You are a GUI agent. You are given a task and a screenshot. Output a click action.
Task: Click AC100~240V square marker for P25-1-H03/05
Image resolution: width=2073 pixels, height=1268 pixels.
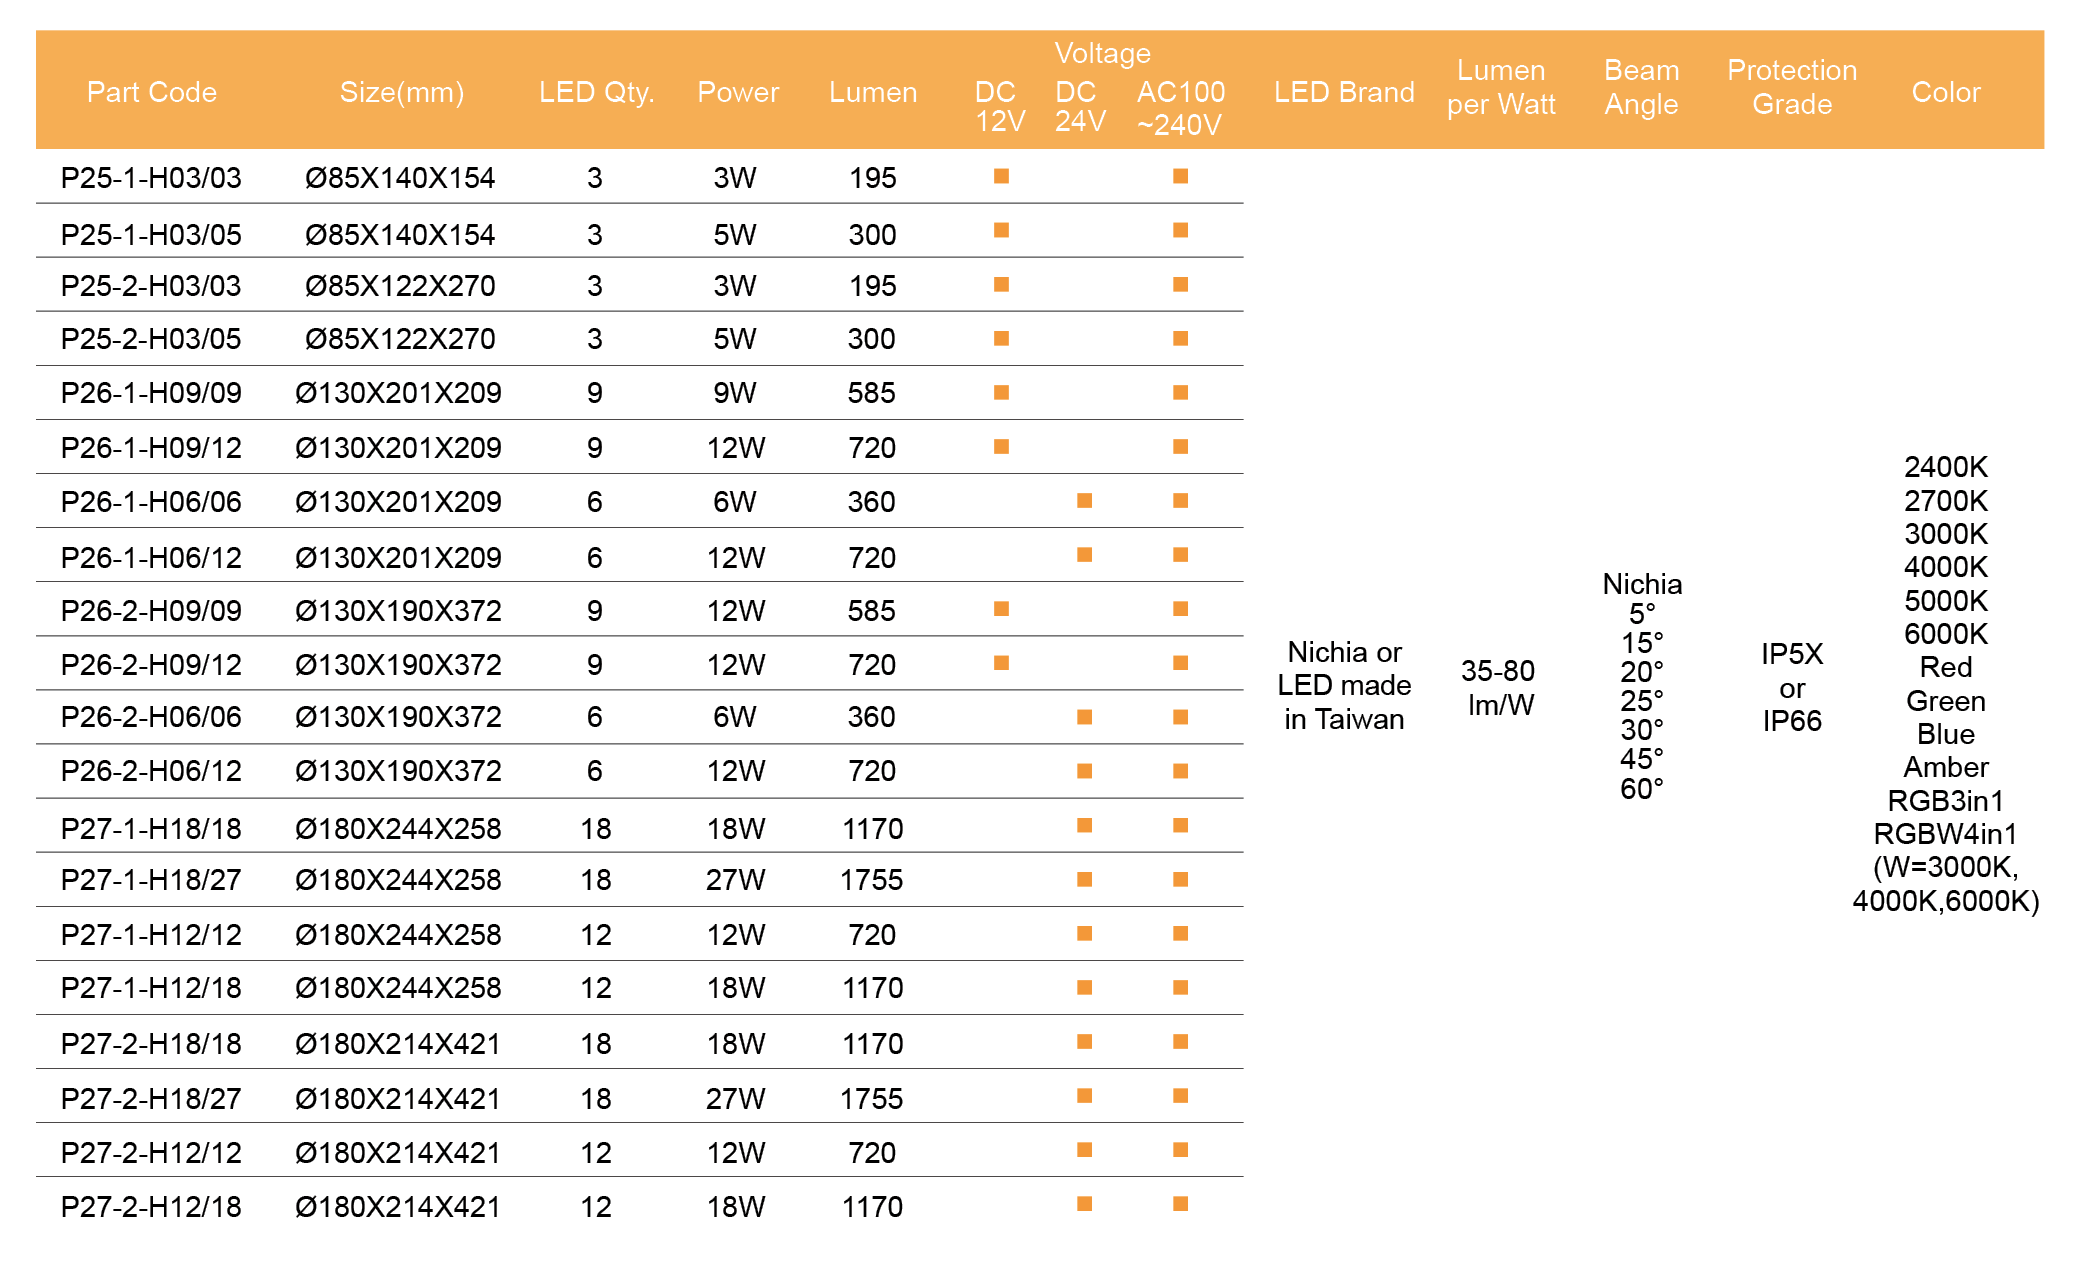(x=1180, y=231)
